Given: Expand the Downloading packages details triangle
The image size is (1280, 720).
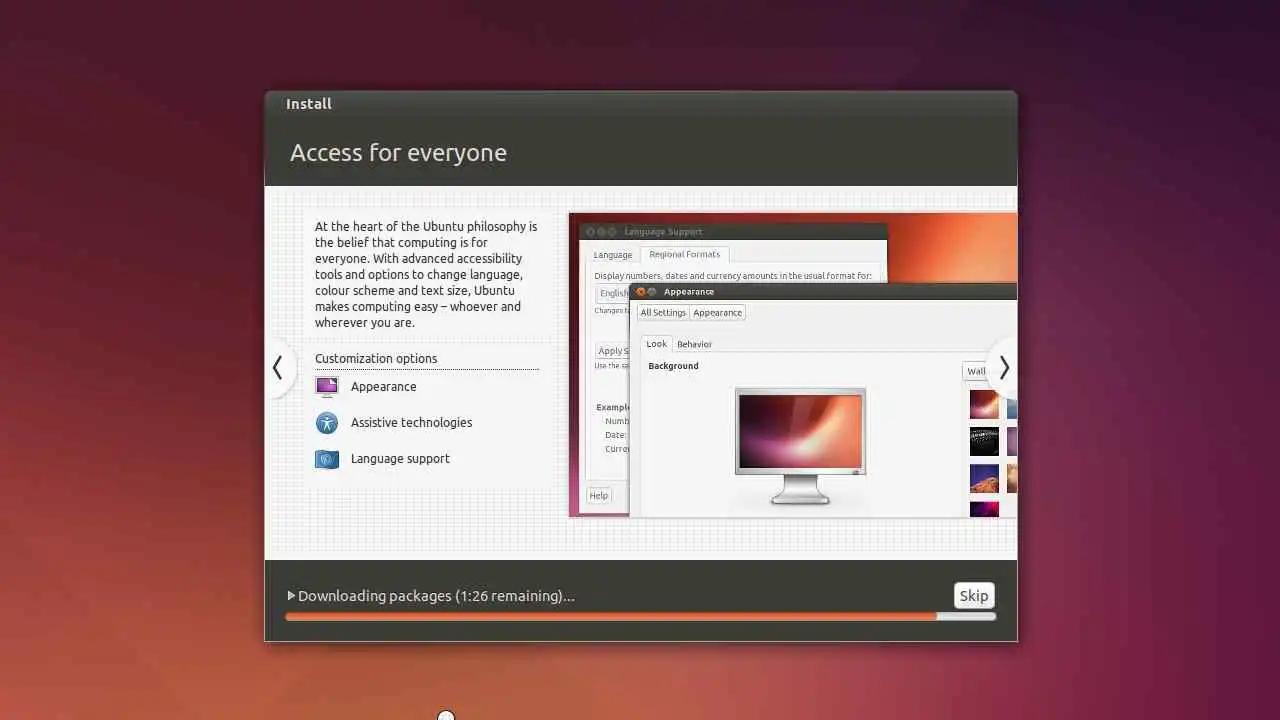Looking at the screenshot, I should (291, 596).
